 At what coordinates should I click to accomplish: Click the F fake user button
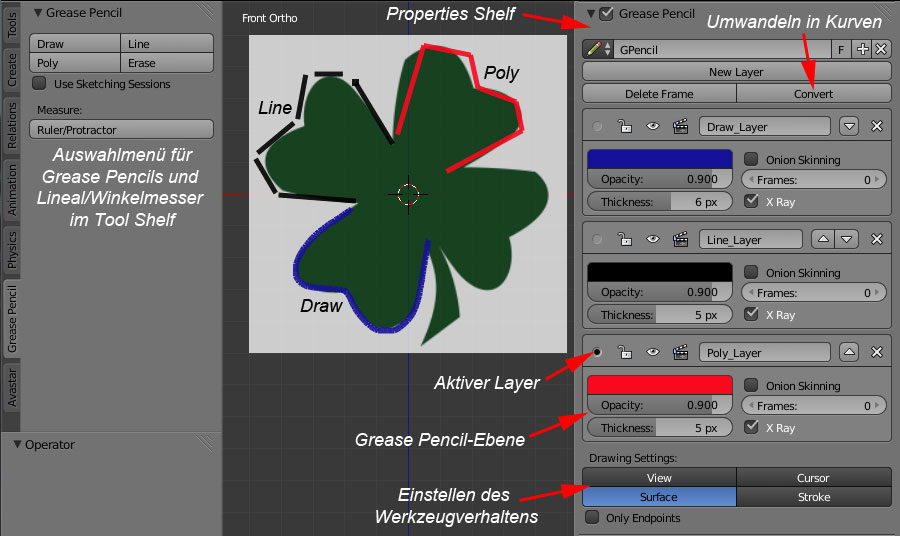tap(842, 49)
